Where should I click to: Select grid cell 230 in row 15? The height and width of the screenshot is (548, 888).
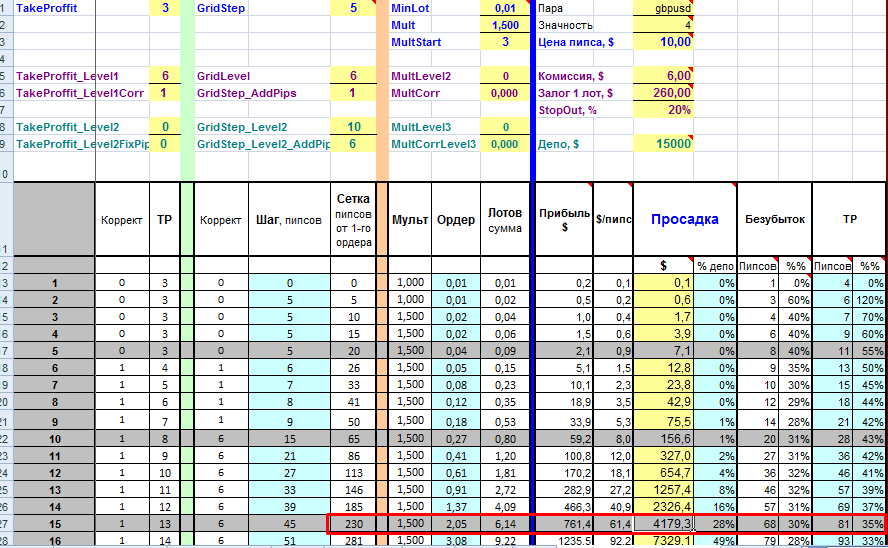tap(353, 524)
